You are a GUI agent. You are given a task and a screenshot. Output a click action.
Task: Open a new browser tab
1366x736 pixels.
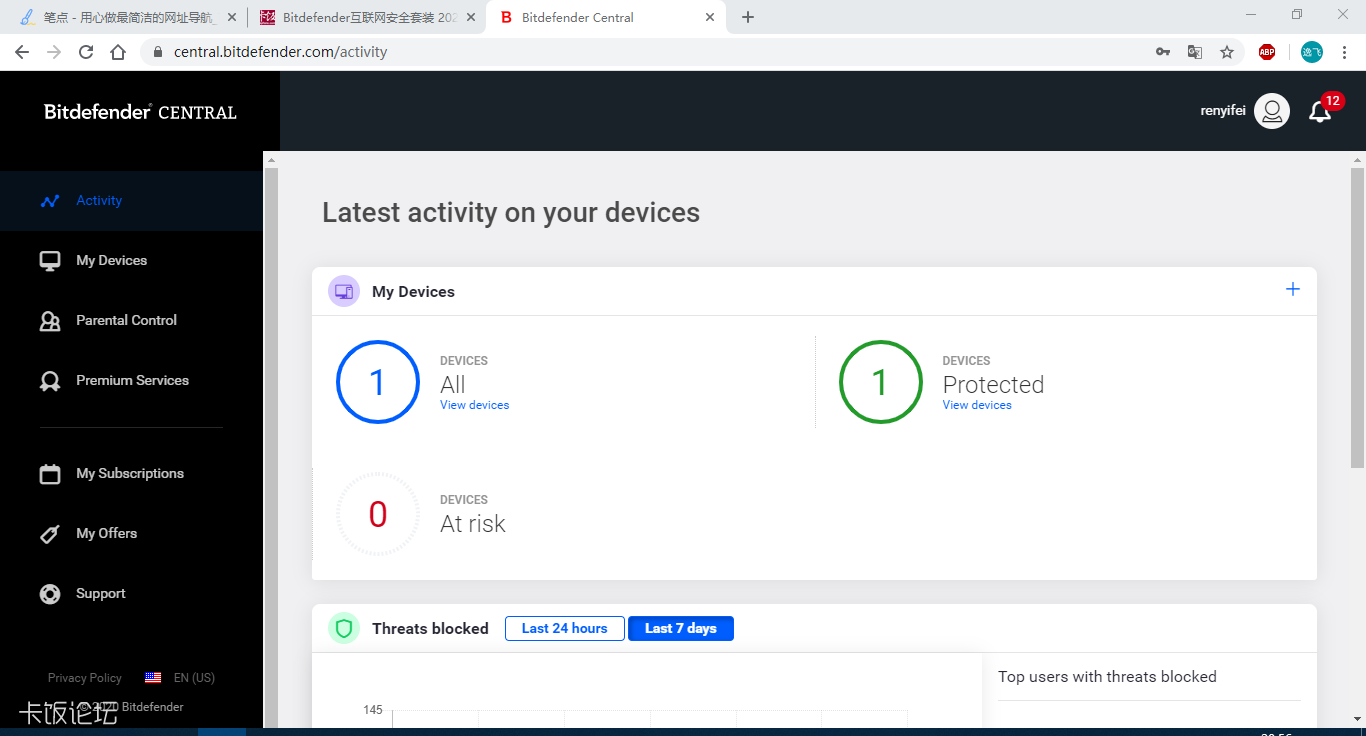pos(748,17)
